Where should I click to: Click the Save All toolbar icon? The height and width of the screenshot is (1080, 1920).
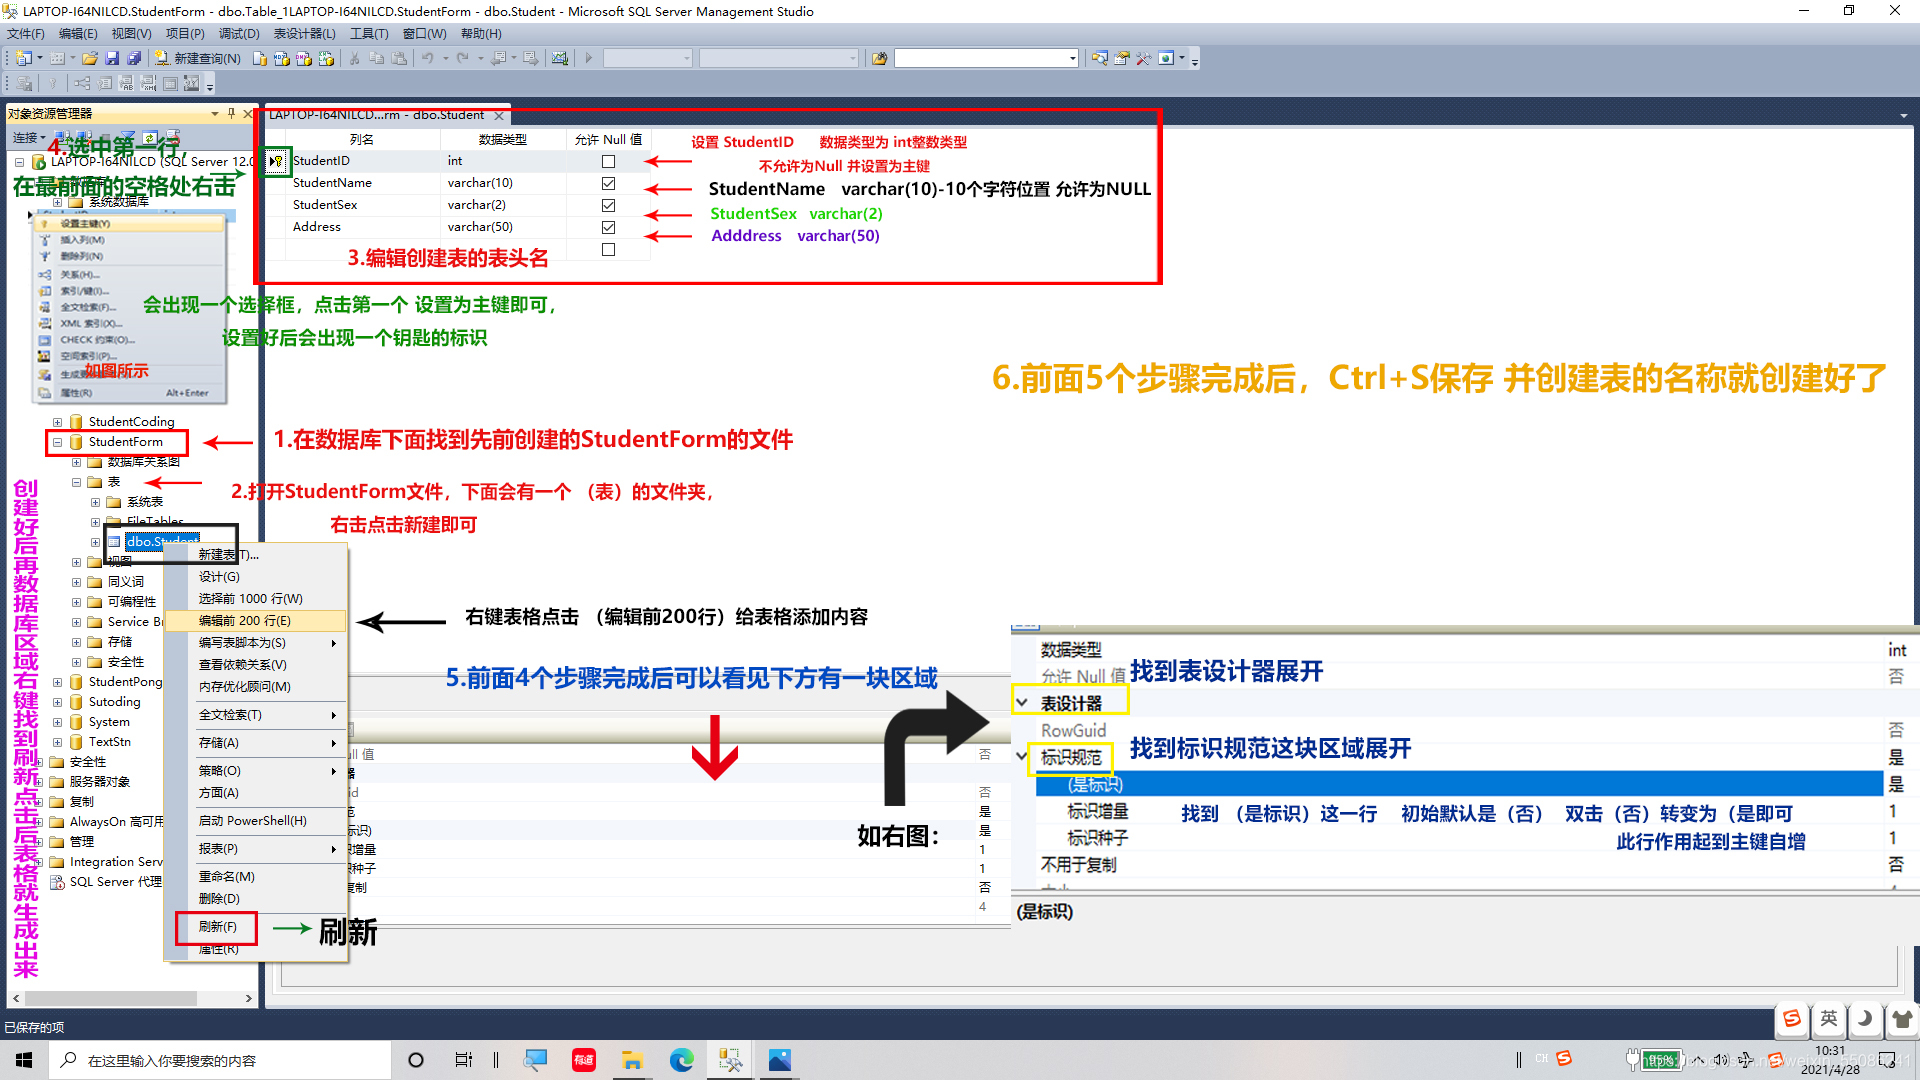click(133, 58)
